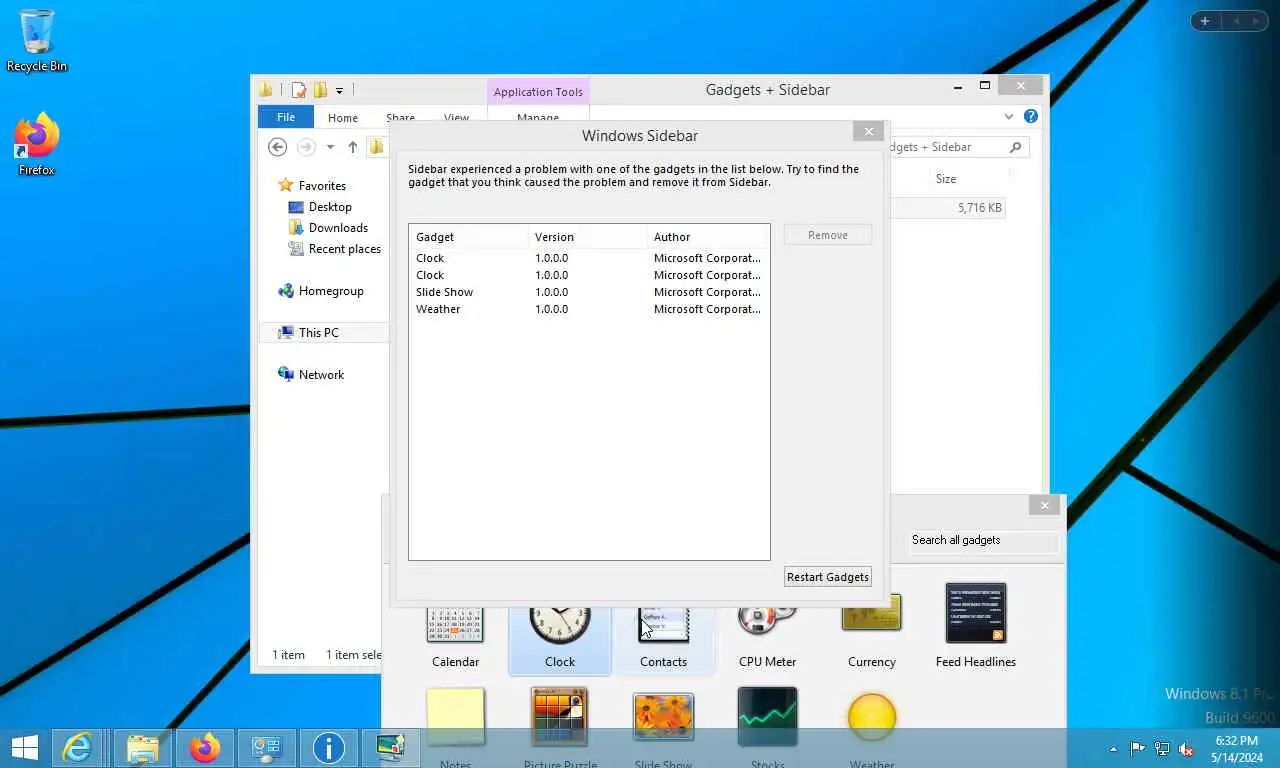Open Firefox from the taskbar
Viewport: 1280px width, 768px height.
(205, 748)
